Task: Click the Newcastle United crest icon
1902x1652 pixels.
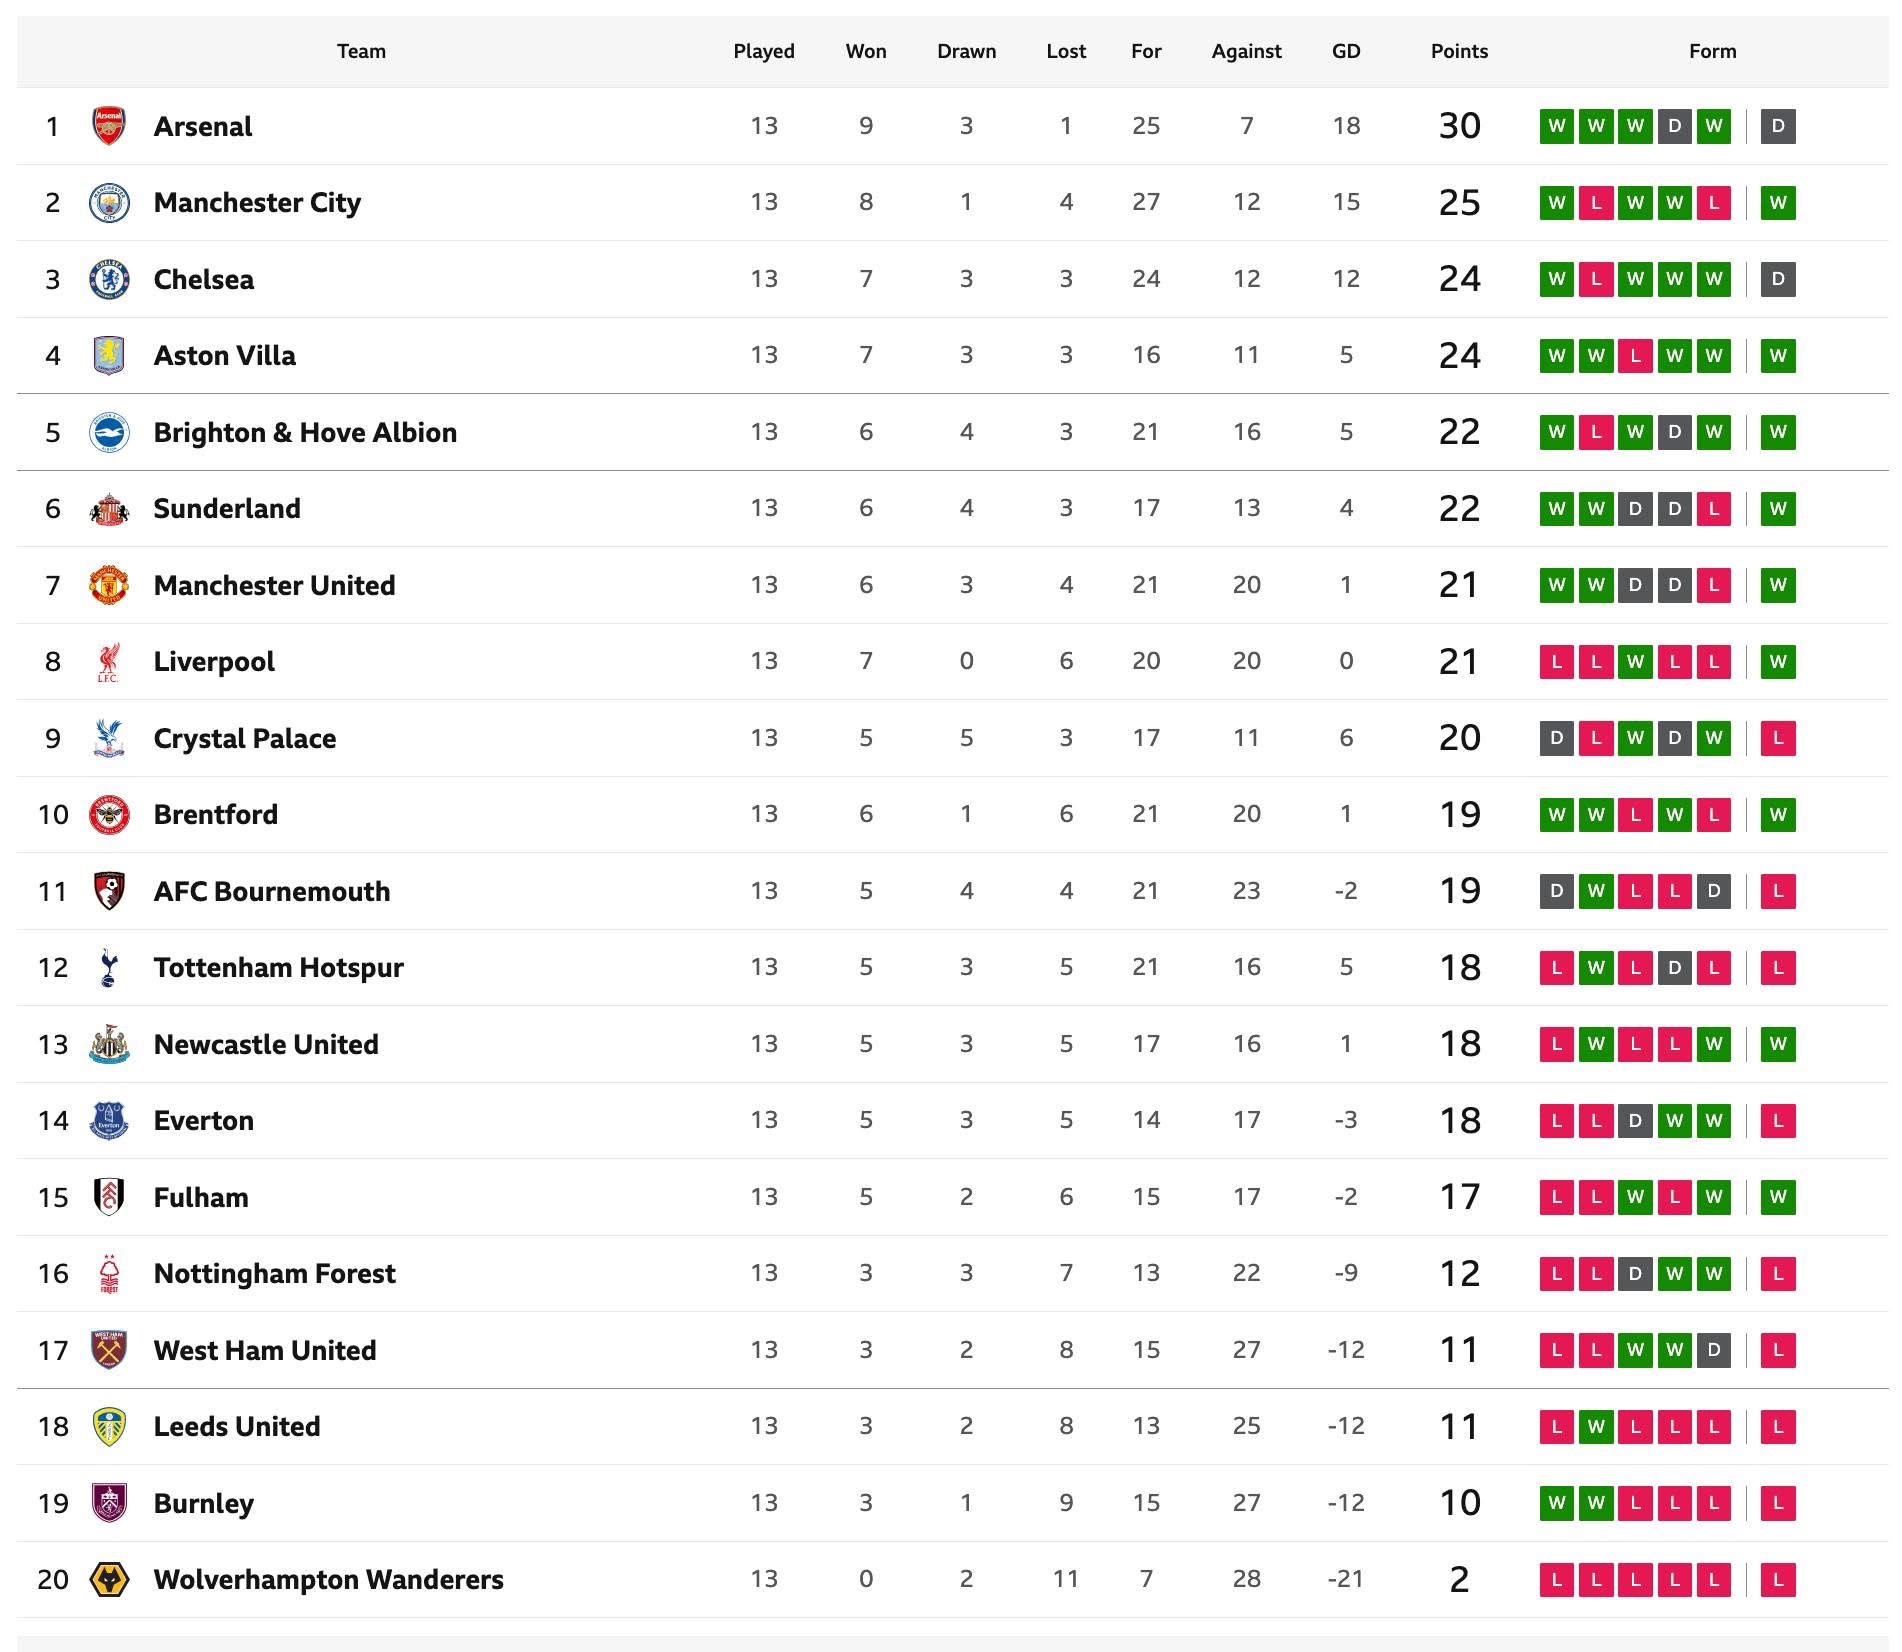Action: 109,1044
